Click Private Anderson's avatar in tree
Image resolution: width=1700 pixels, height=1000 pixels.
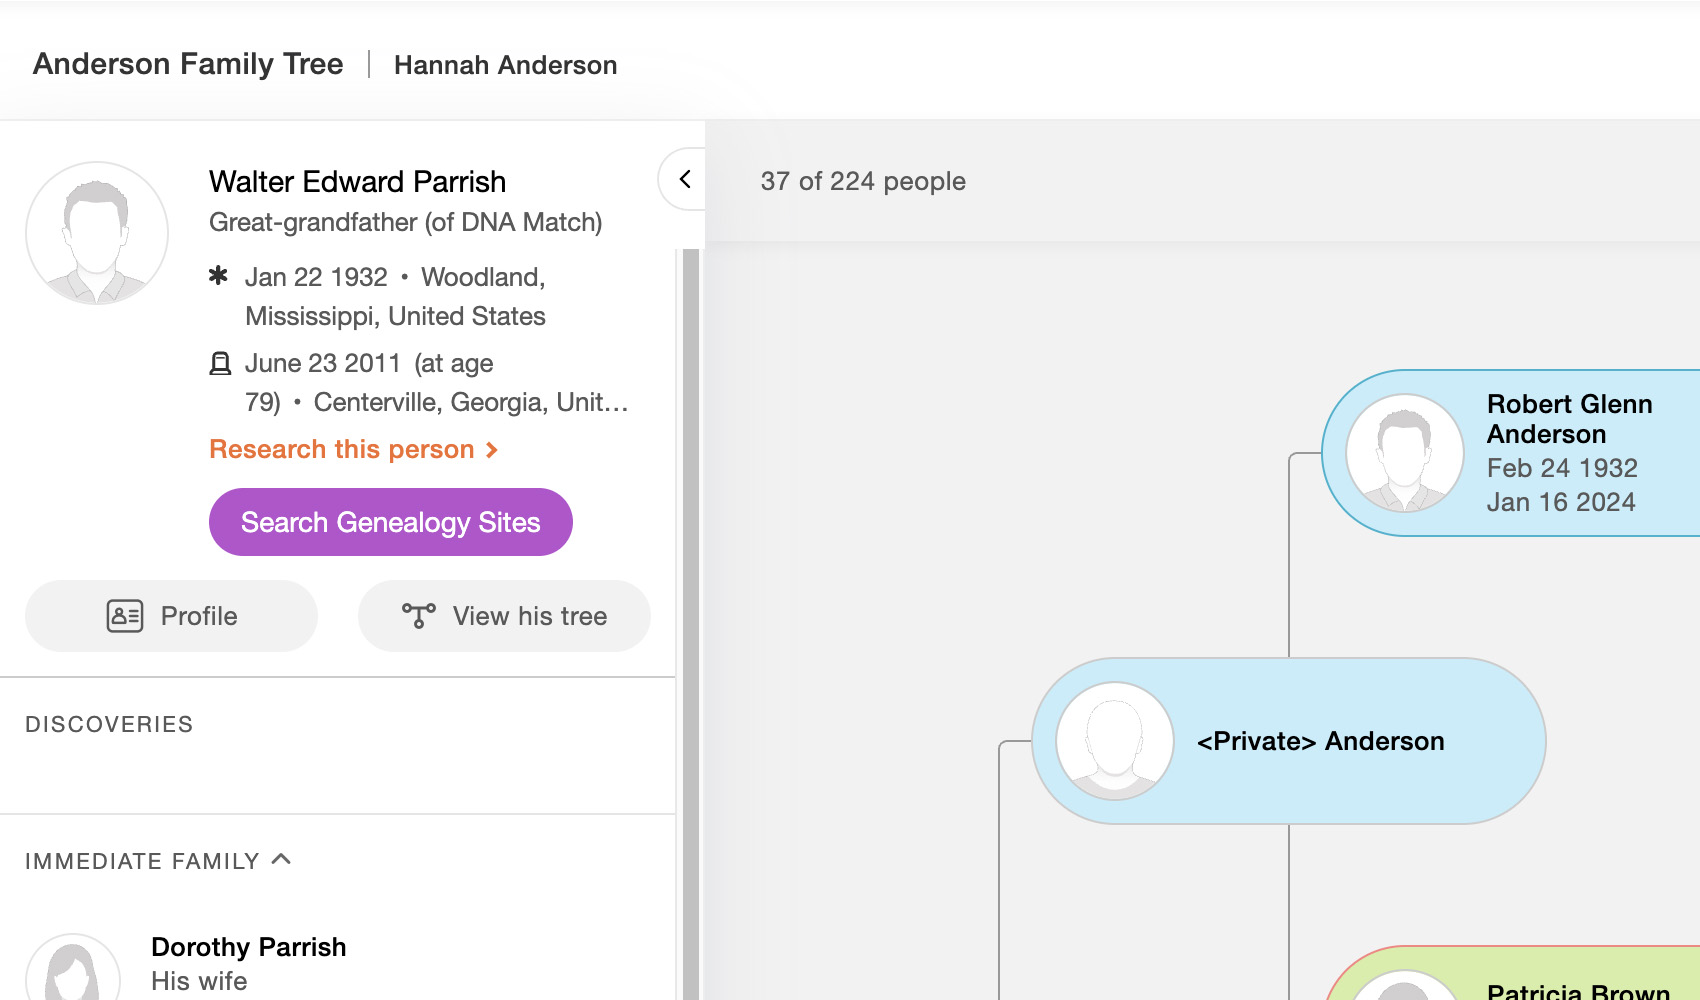1115,741
